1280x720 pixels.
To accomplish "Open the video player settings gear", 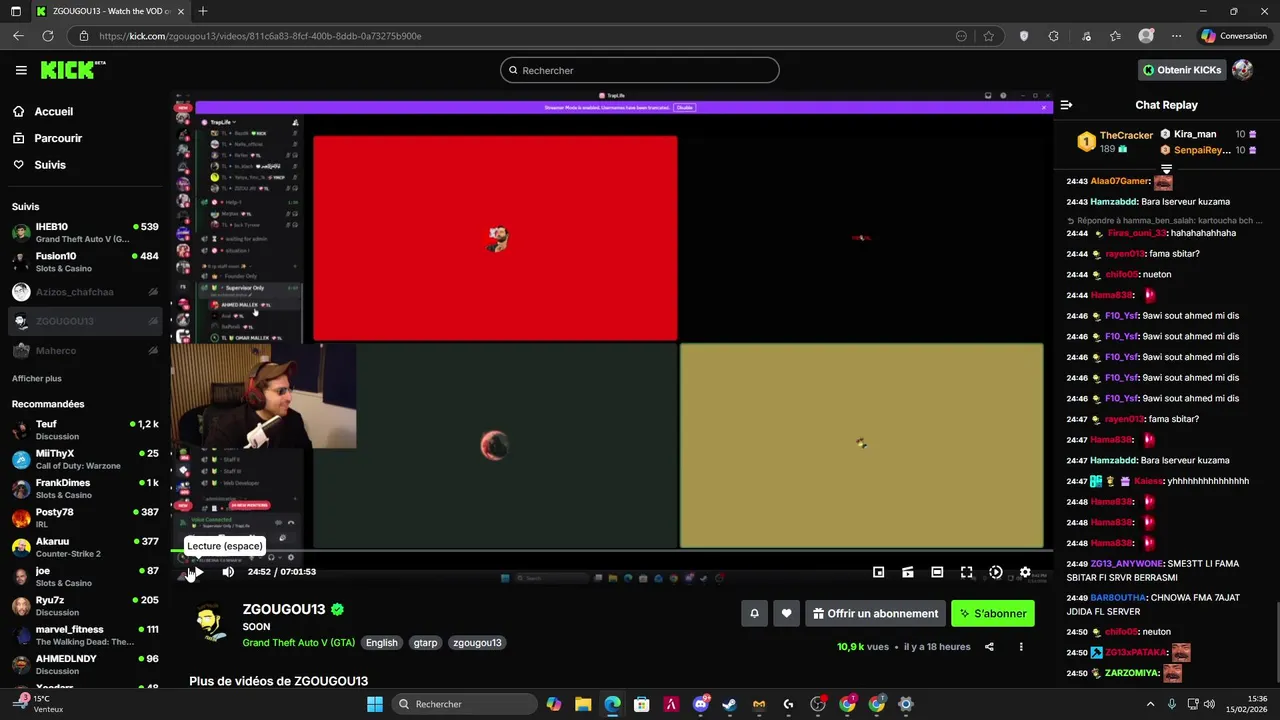I will pyautogui.click(x=1025, y=572).
